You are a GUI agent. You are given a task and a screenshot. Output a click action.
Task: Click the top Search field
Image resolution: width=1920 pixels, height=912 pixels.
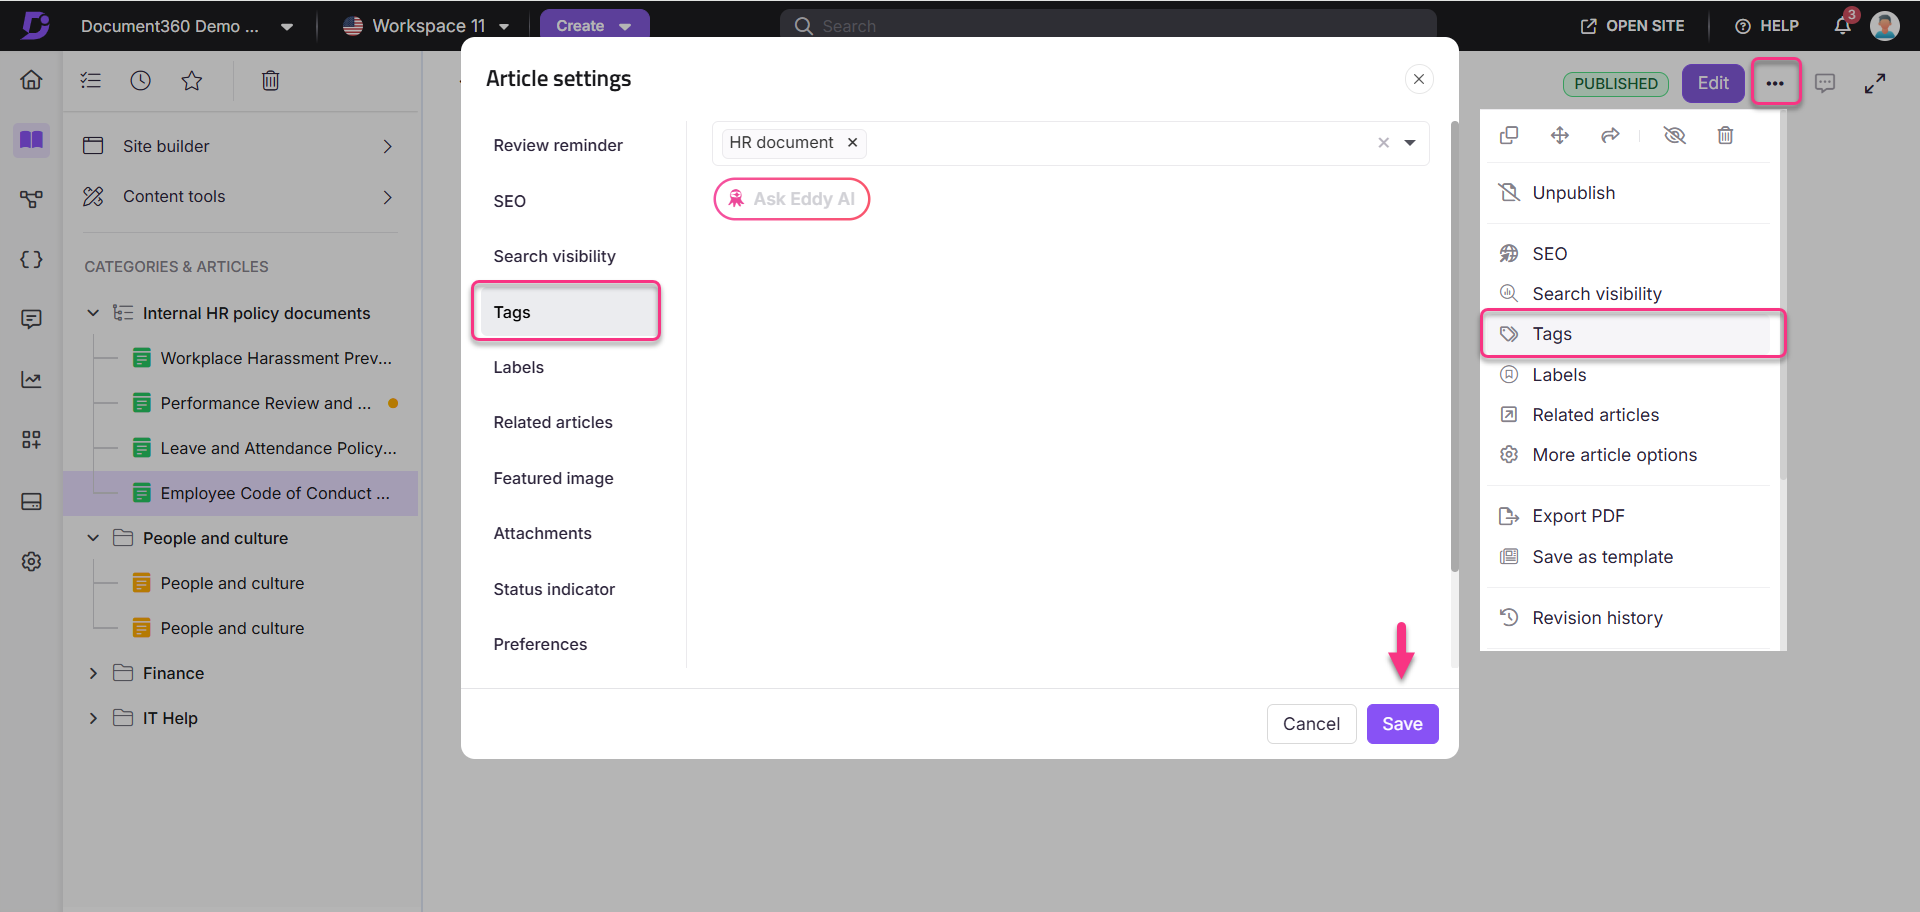[x=1107, y=26]
